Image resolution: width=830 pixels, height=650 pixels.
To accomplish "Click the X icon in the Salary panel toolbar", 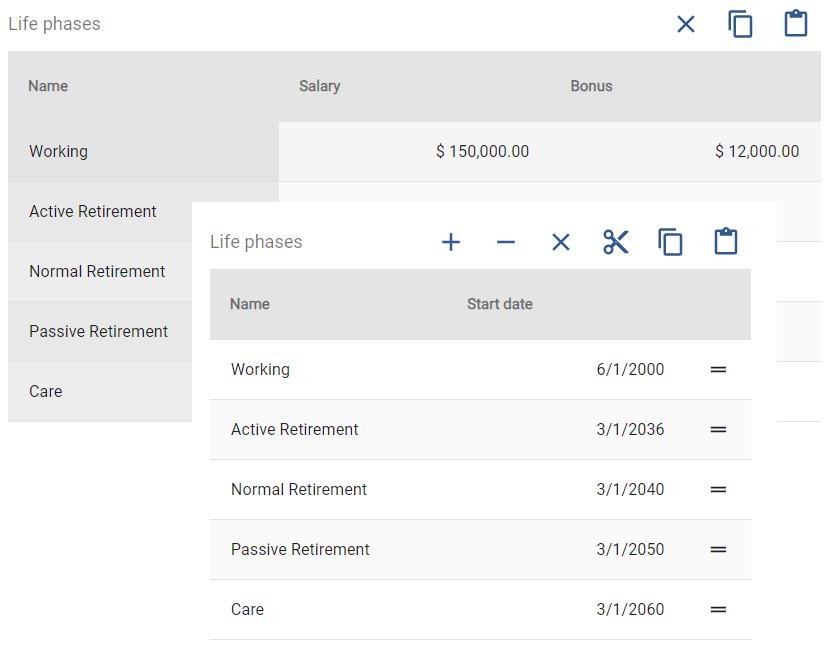I will point(686,24).
